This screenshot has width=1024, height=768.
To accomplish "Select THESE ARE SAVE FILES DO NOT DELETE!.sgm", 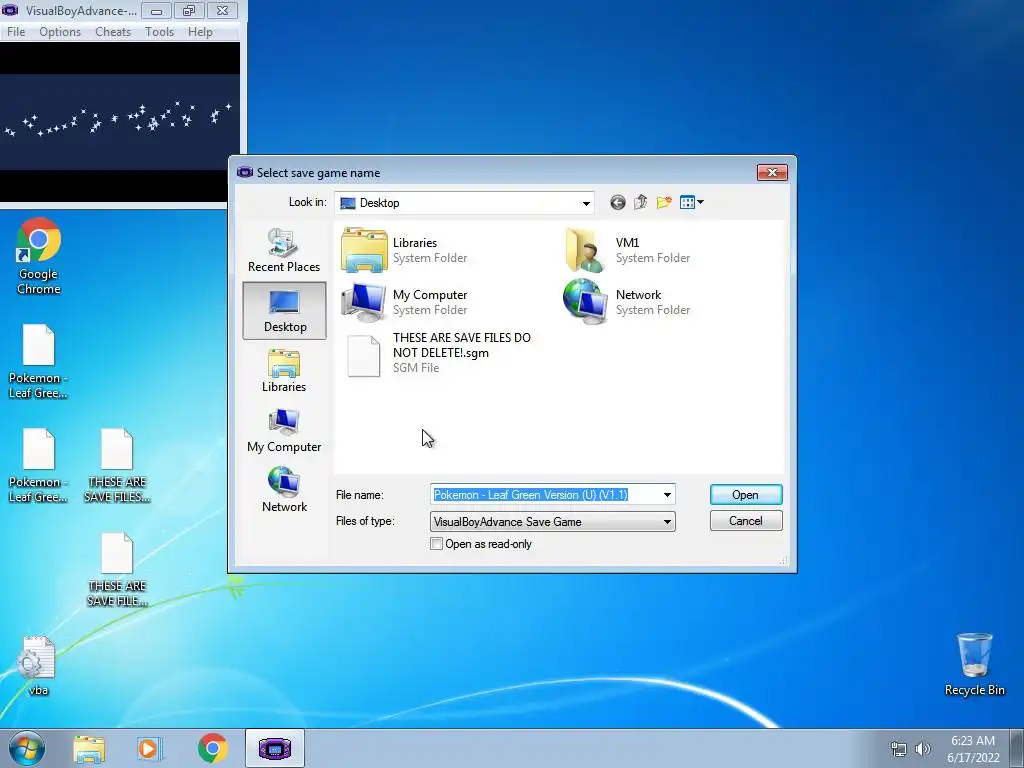I will pyautogui.click(x=438, y=353).
